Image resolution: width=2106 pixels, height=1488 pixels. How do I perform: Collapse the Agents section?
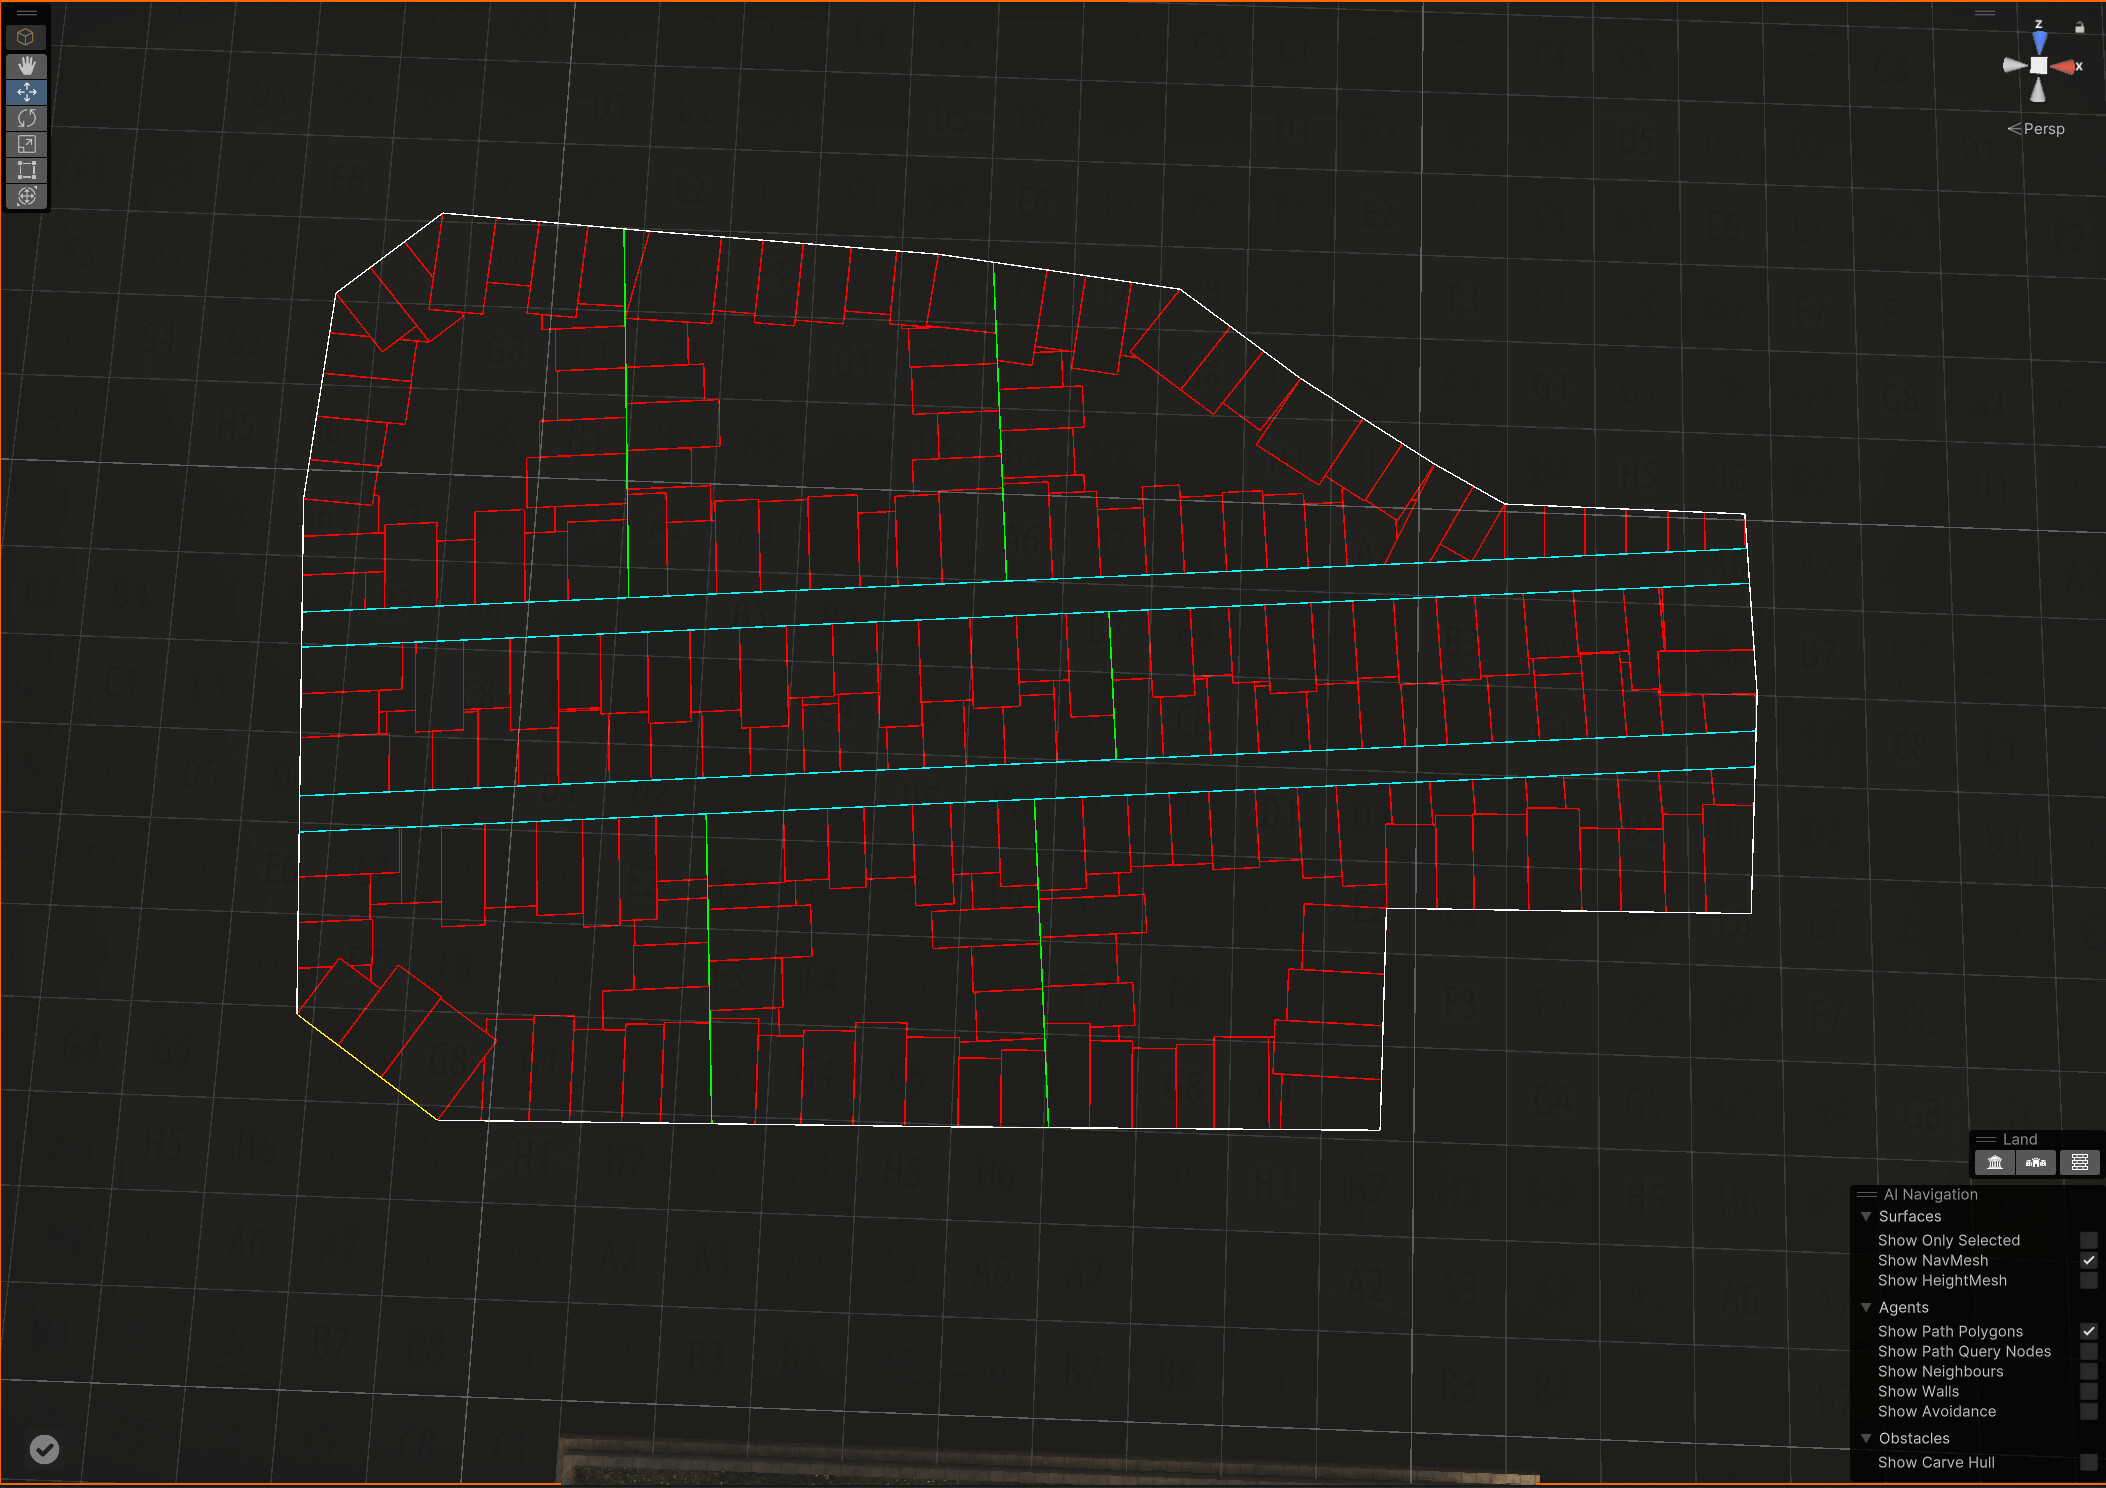[1866, 1307]
